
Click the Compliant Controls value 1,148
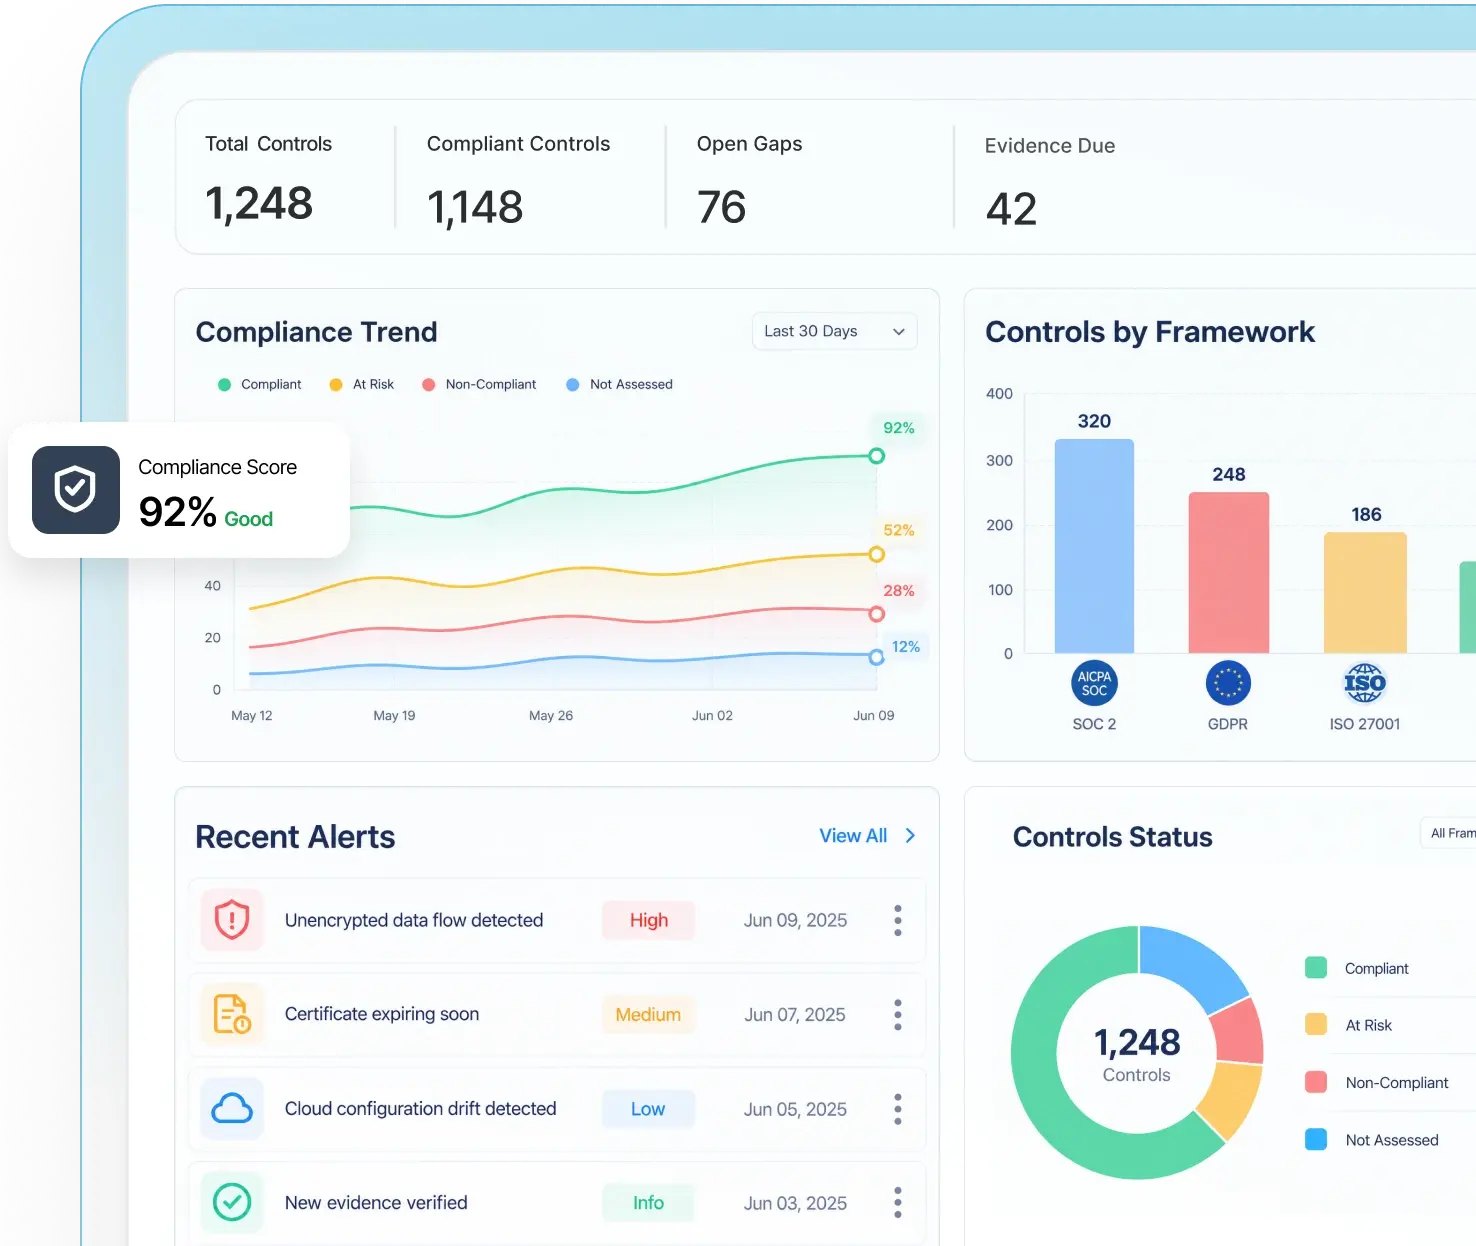tap(475, 208)
